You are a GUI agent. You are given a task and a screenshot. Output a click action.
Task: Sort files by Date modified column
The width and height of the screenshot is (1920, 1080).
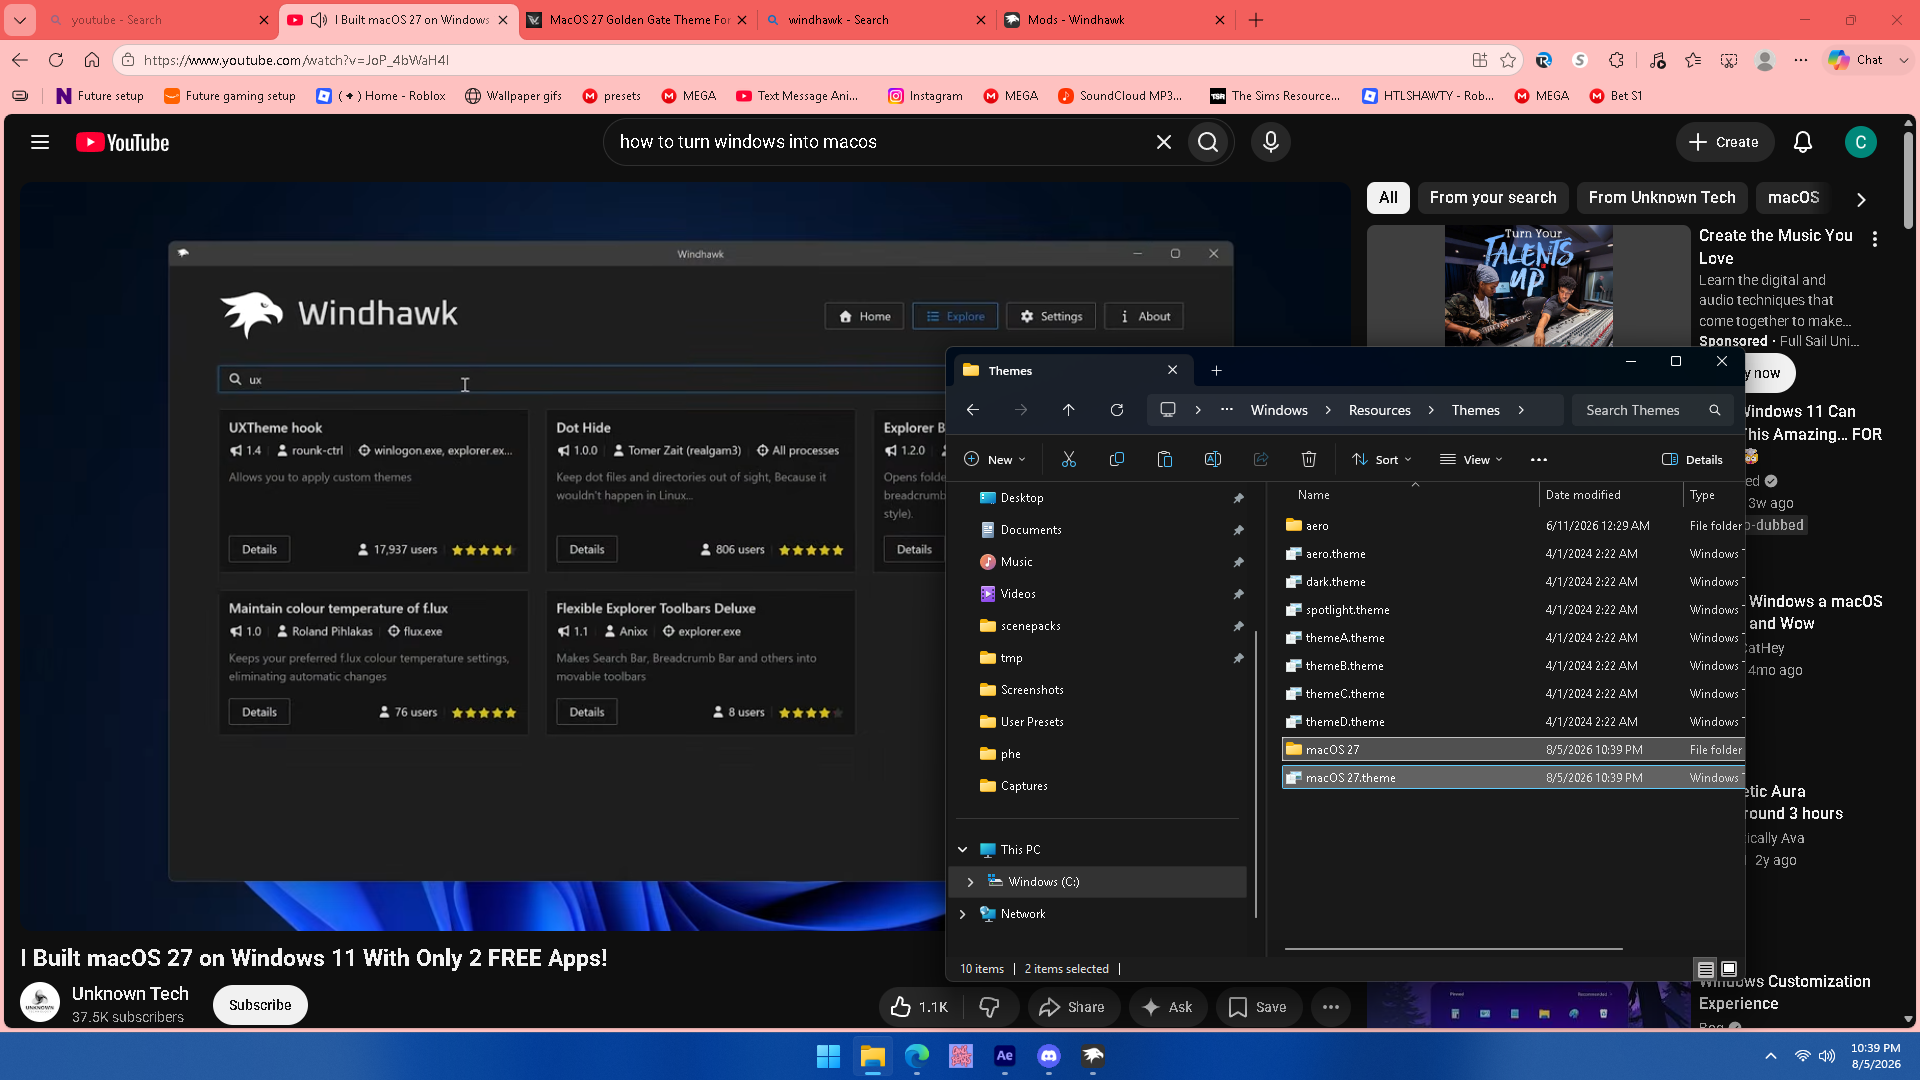pos(1612,495)
